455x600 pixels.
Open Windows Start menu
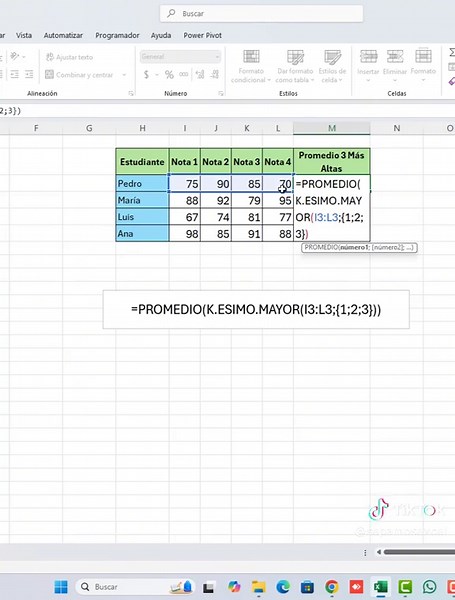(61, 587)
